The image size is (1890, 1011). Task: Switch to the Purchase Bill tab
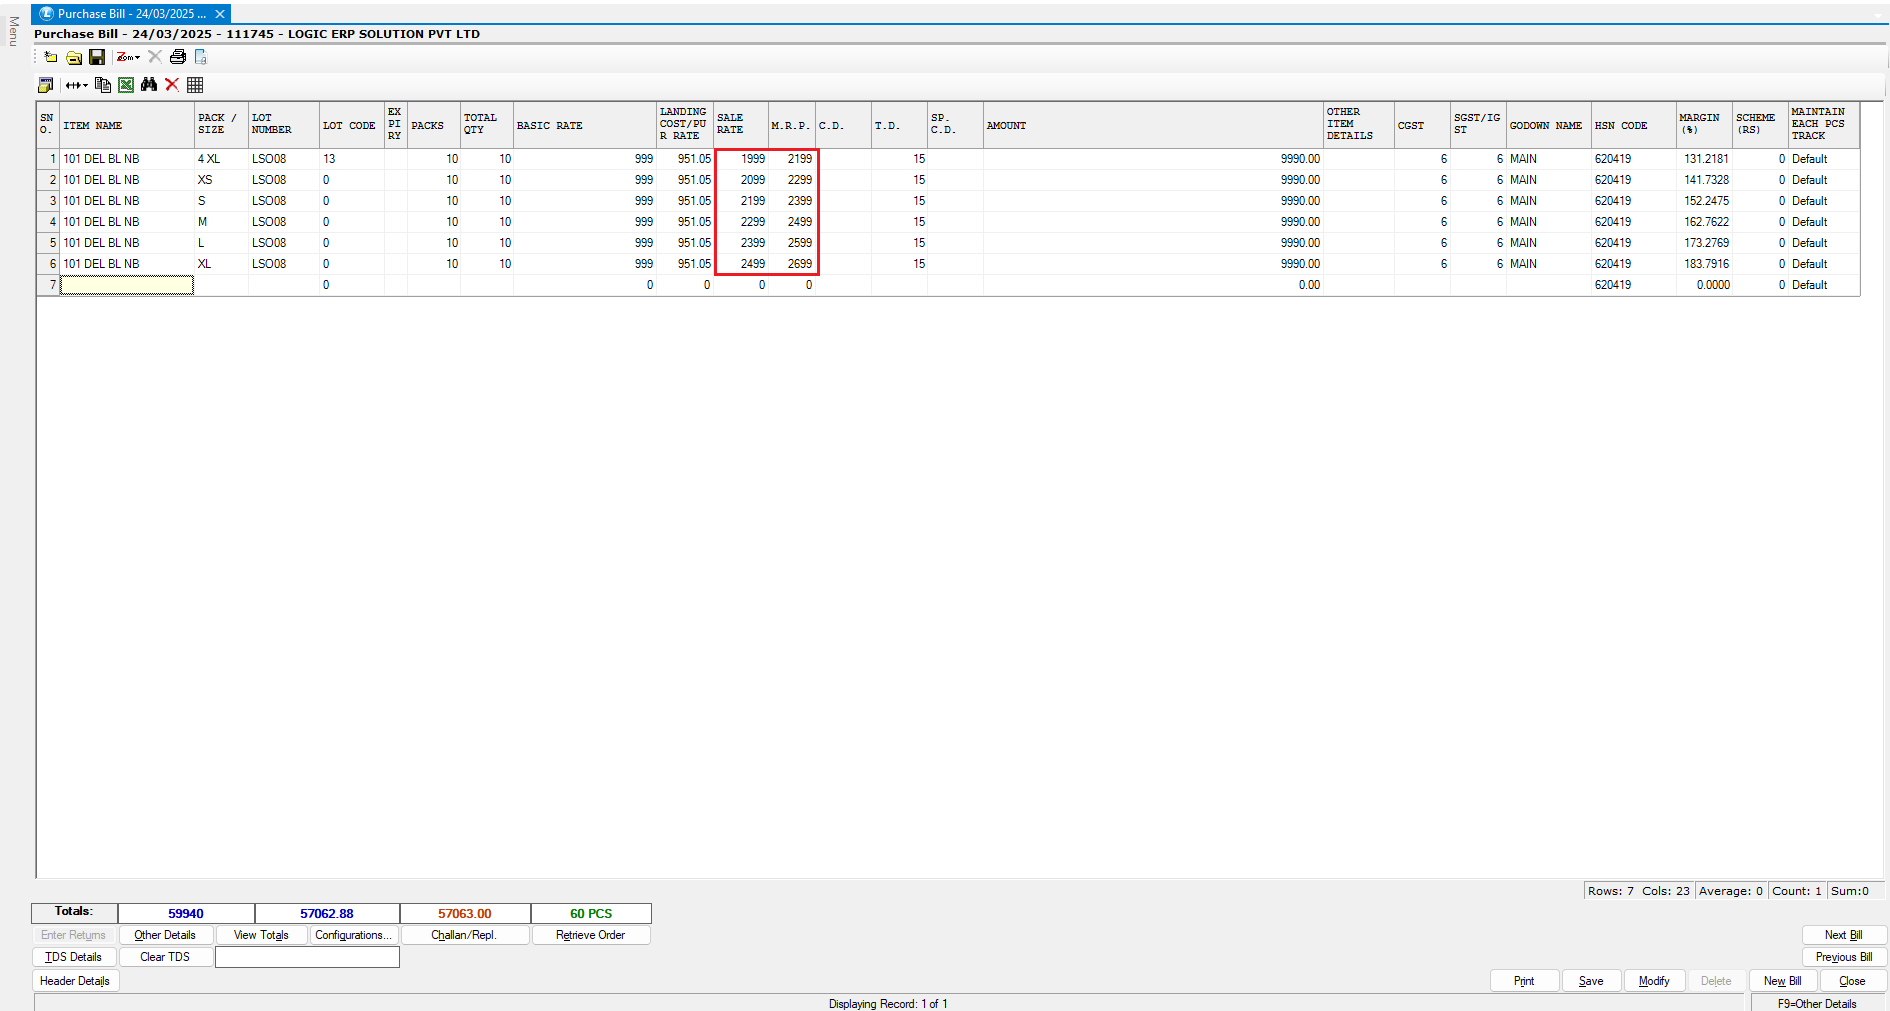click(125, 14)
